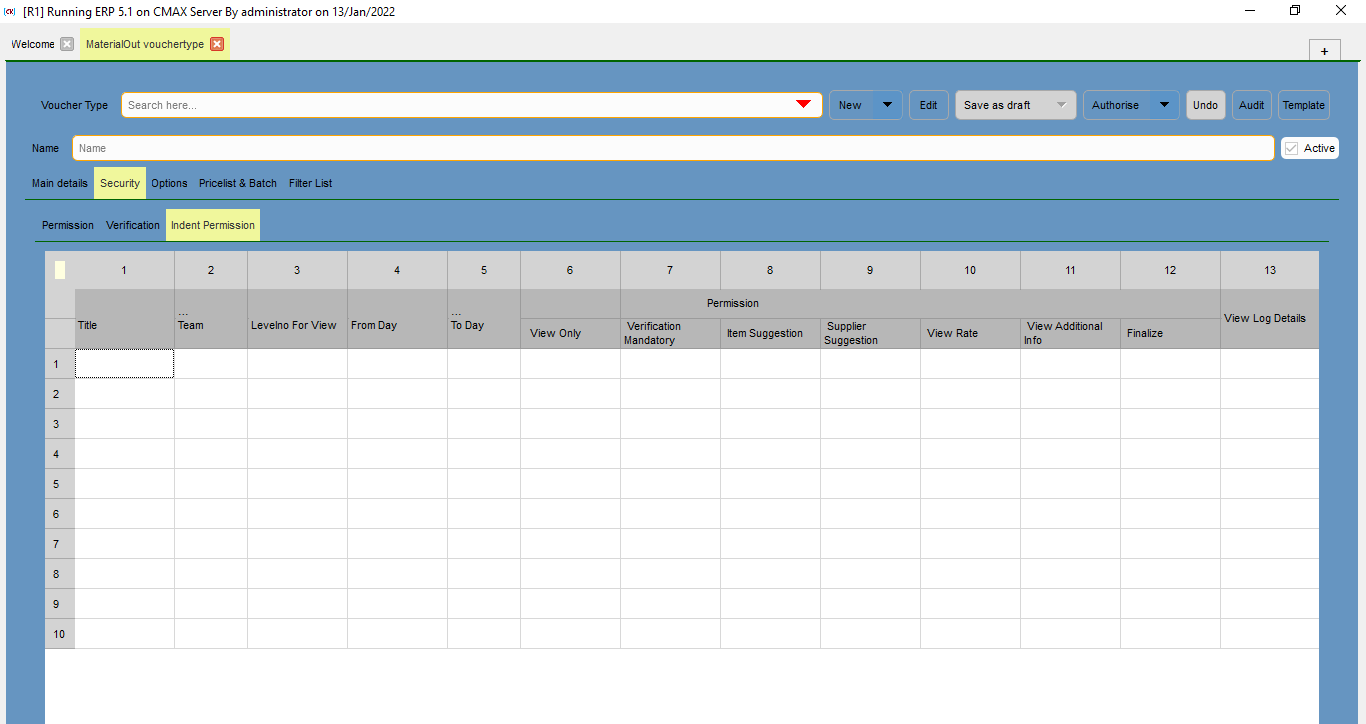Select row header 2 in the grid

pyautogui.click(x=60, y=394)
